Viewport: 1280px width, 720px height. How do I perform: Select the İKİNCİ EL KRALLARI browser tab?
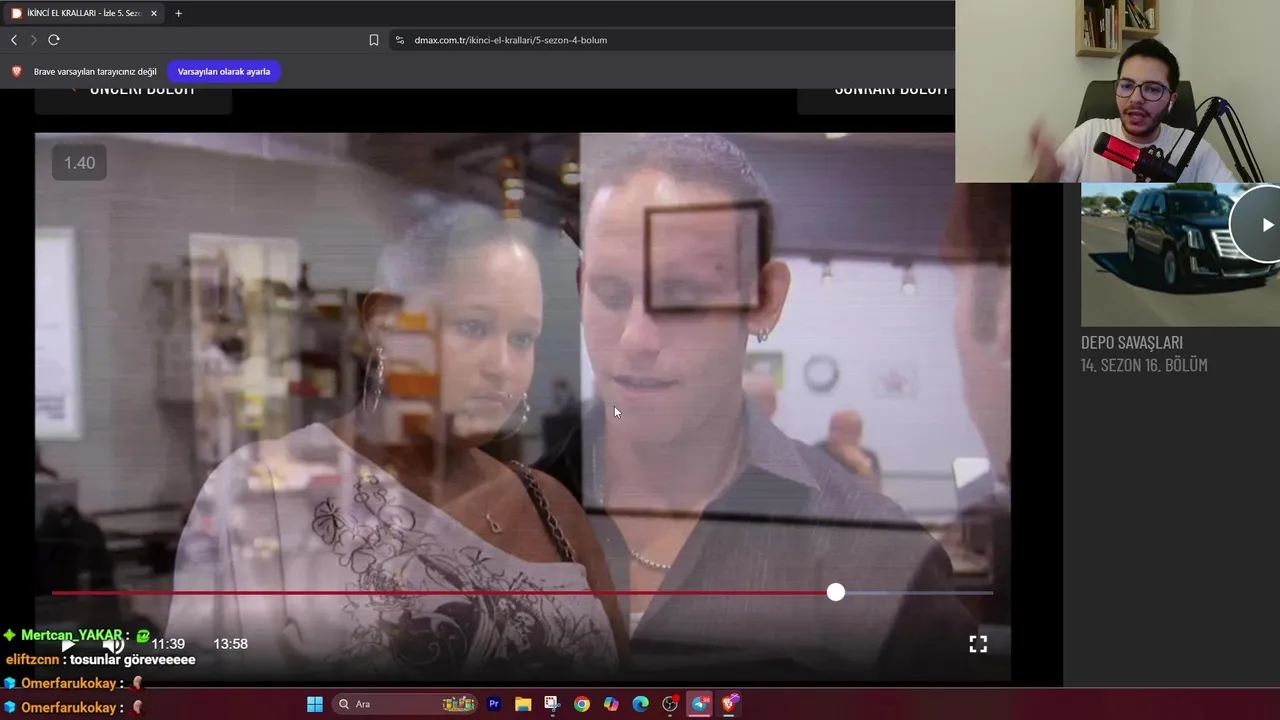84,13
